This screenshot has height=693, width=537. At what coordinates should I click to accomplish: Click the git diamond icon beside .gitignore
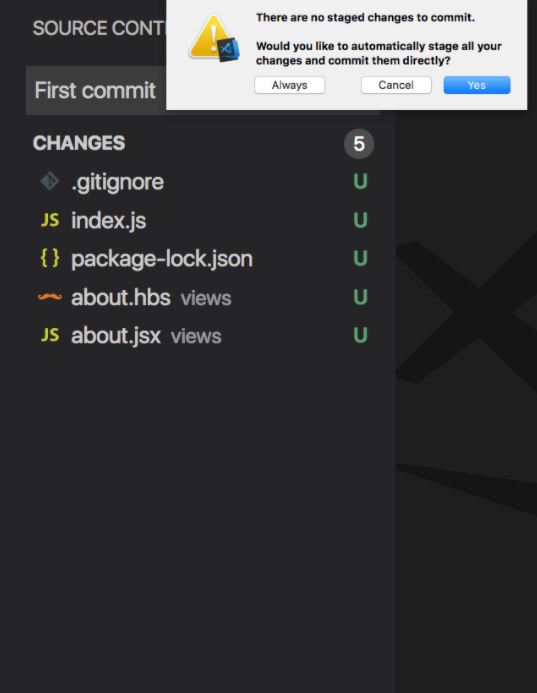tap(49, 181)
